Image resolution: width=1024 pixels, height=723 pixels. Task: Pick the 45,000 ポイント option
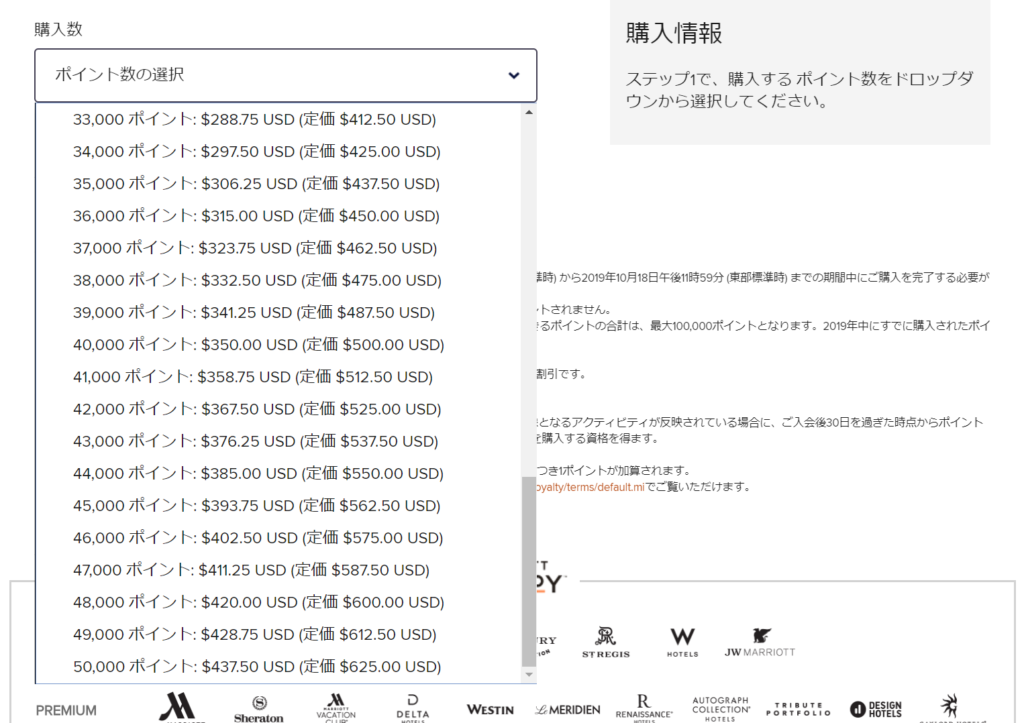click(256, 506)
